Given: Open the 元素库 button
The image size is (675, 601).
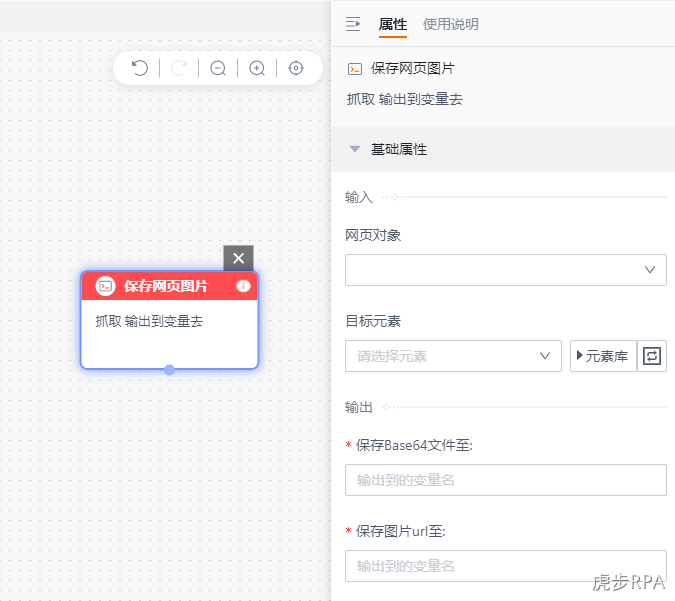Looking at the screenshot, I should [x=603, y=356].
